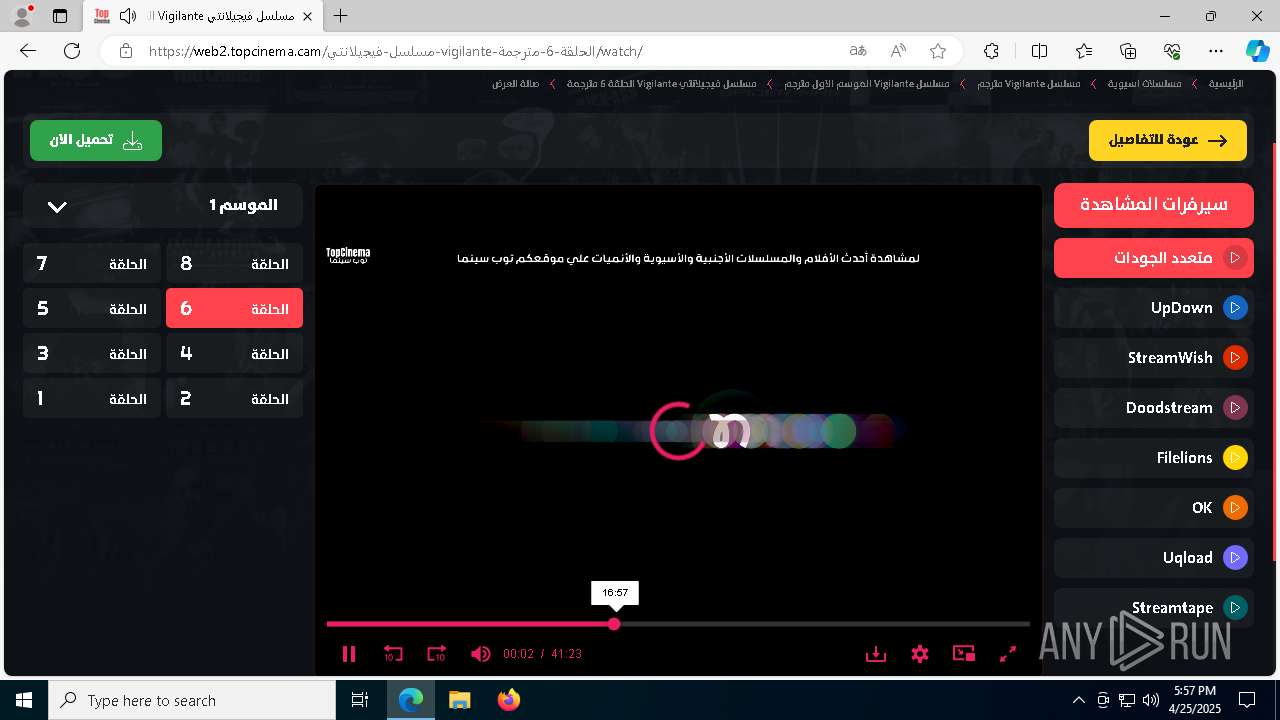Screen dimensions: 1280x720
Task: Open episode 8
Action: (234, 264)
